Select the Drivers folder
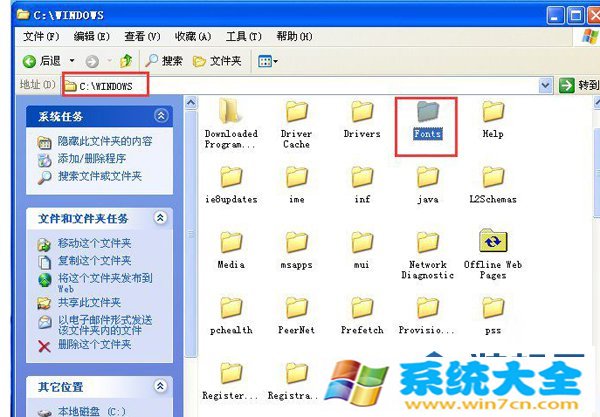Viewport: 600px width, 417px height. coord(362,118)
